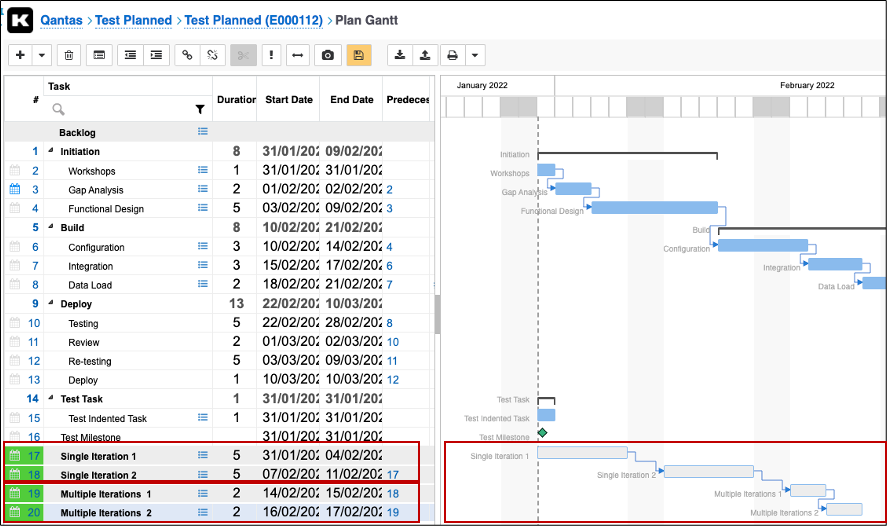Click the task filter funnel icon
This screenshot has height=526, width=887.
click(200, 109)
